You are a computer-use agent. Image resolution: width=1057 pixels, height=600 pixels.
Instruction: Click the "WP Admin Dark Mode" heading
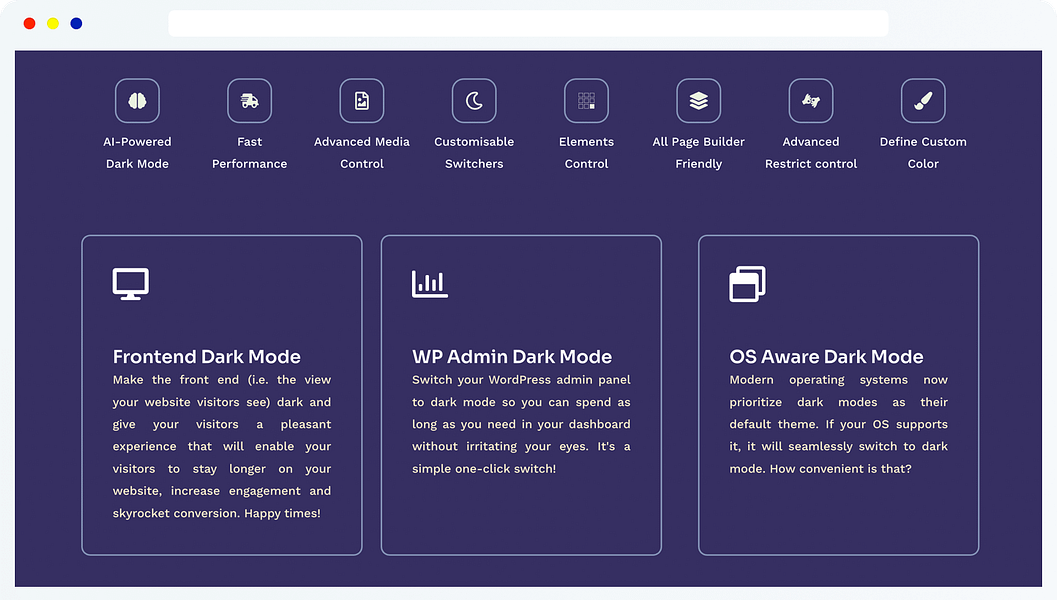coord(512,356)
